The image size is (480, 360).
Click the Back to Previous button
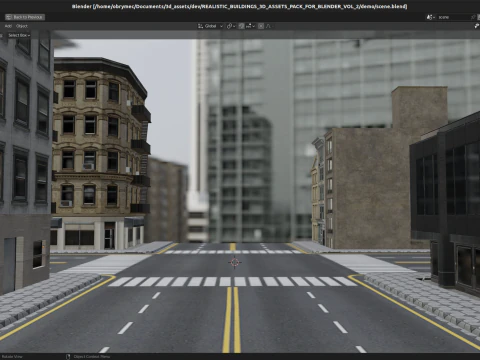click(x=25, y=17)
